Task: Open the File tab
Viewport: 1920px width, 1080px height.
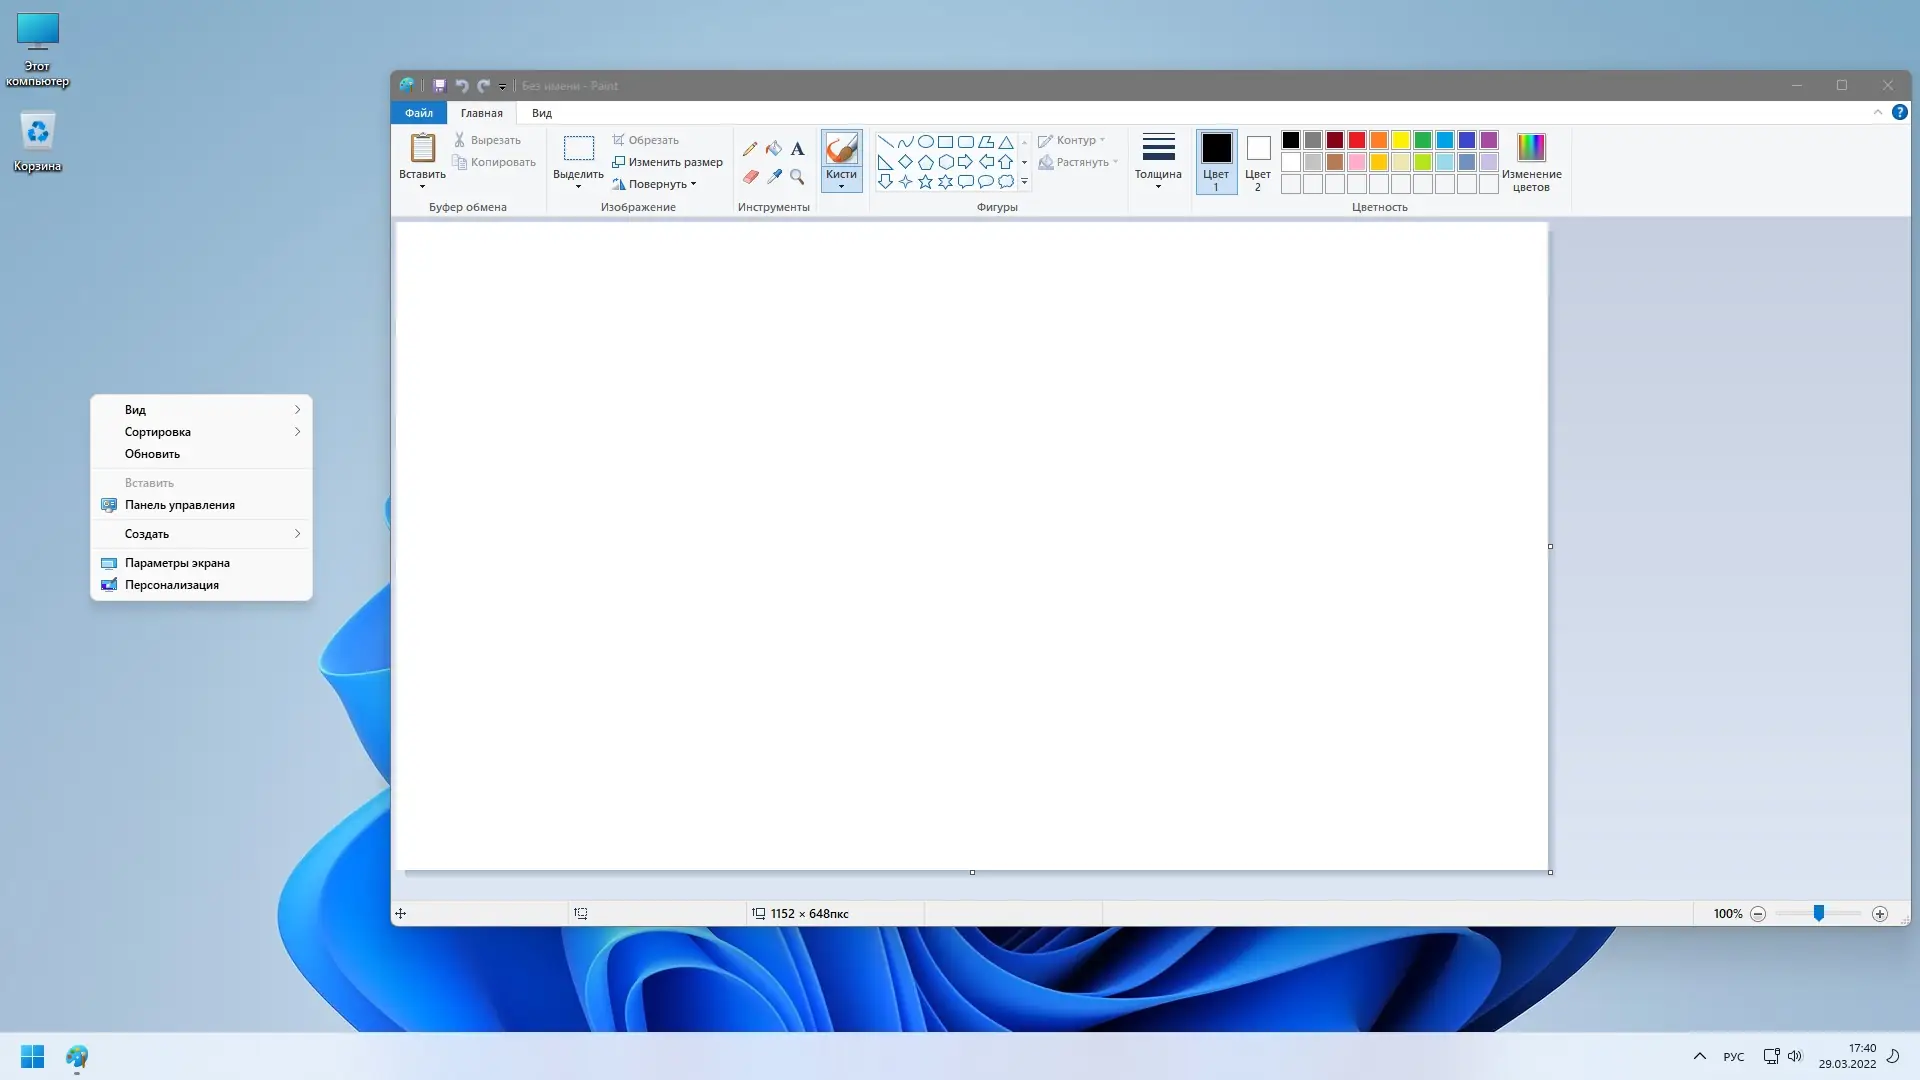Action: [419, 113]
